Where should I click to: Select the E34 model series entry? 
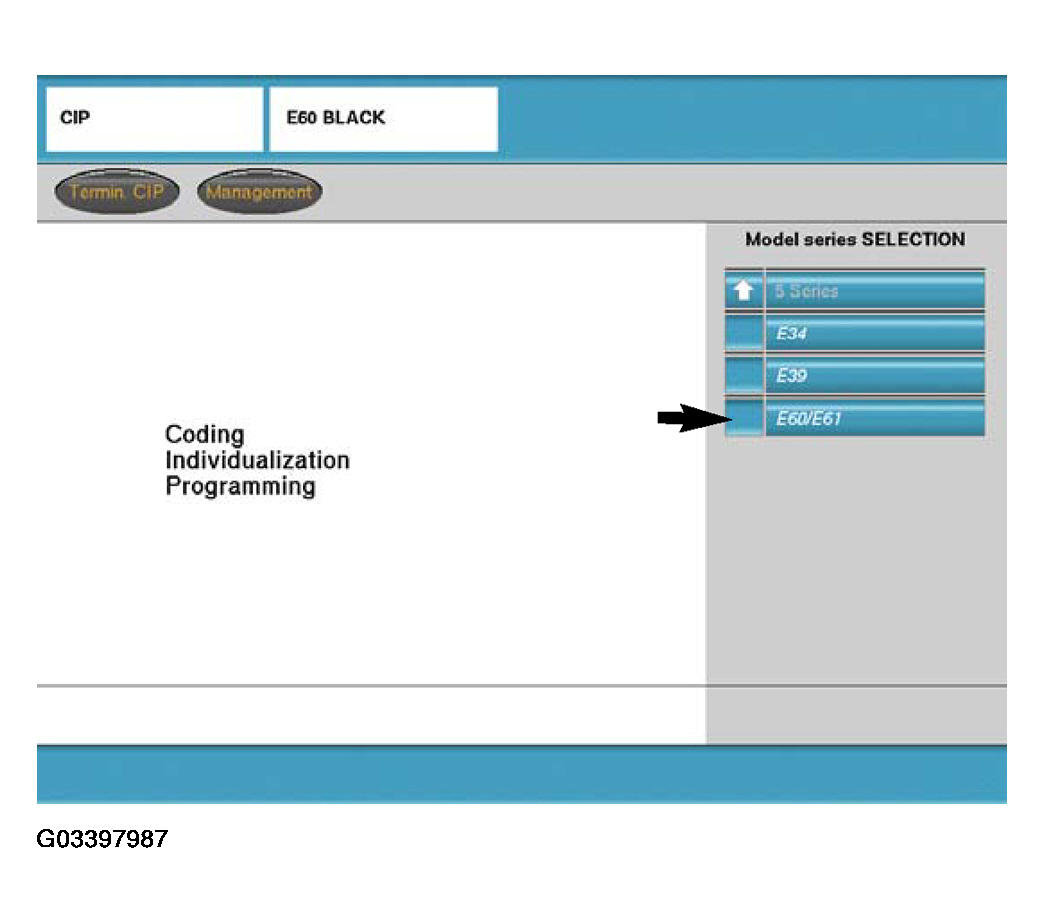click(x=875, y=334)
